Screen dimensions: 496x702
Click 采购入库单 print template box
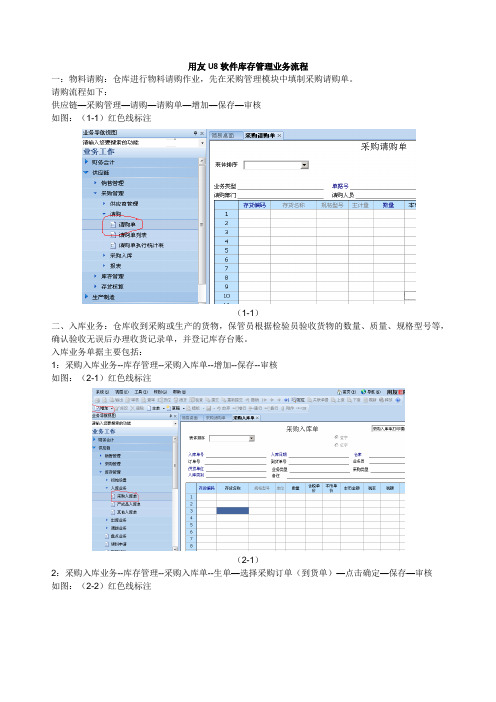388,429
